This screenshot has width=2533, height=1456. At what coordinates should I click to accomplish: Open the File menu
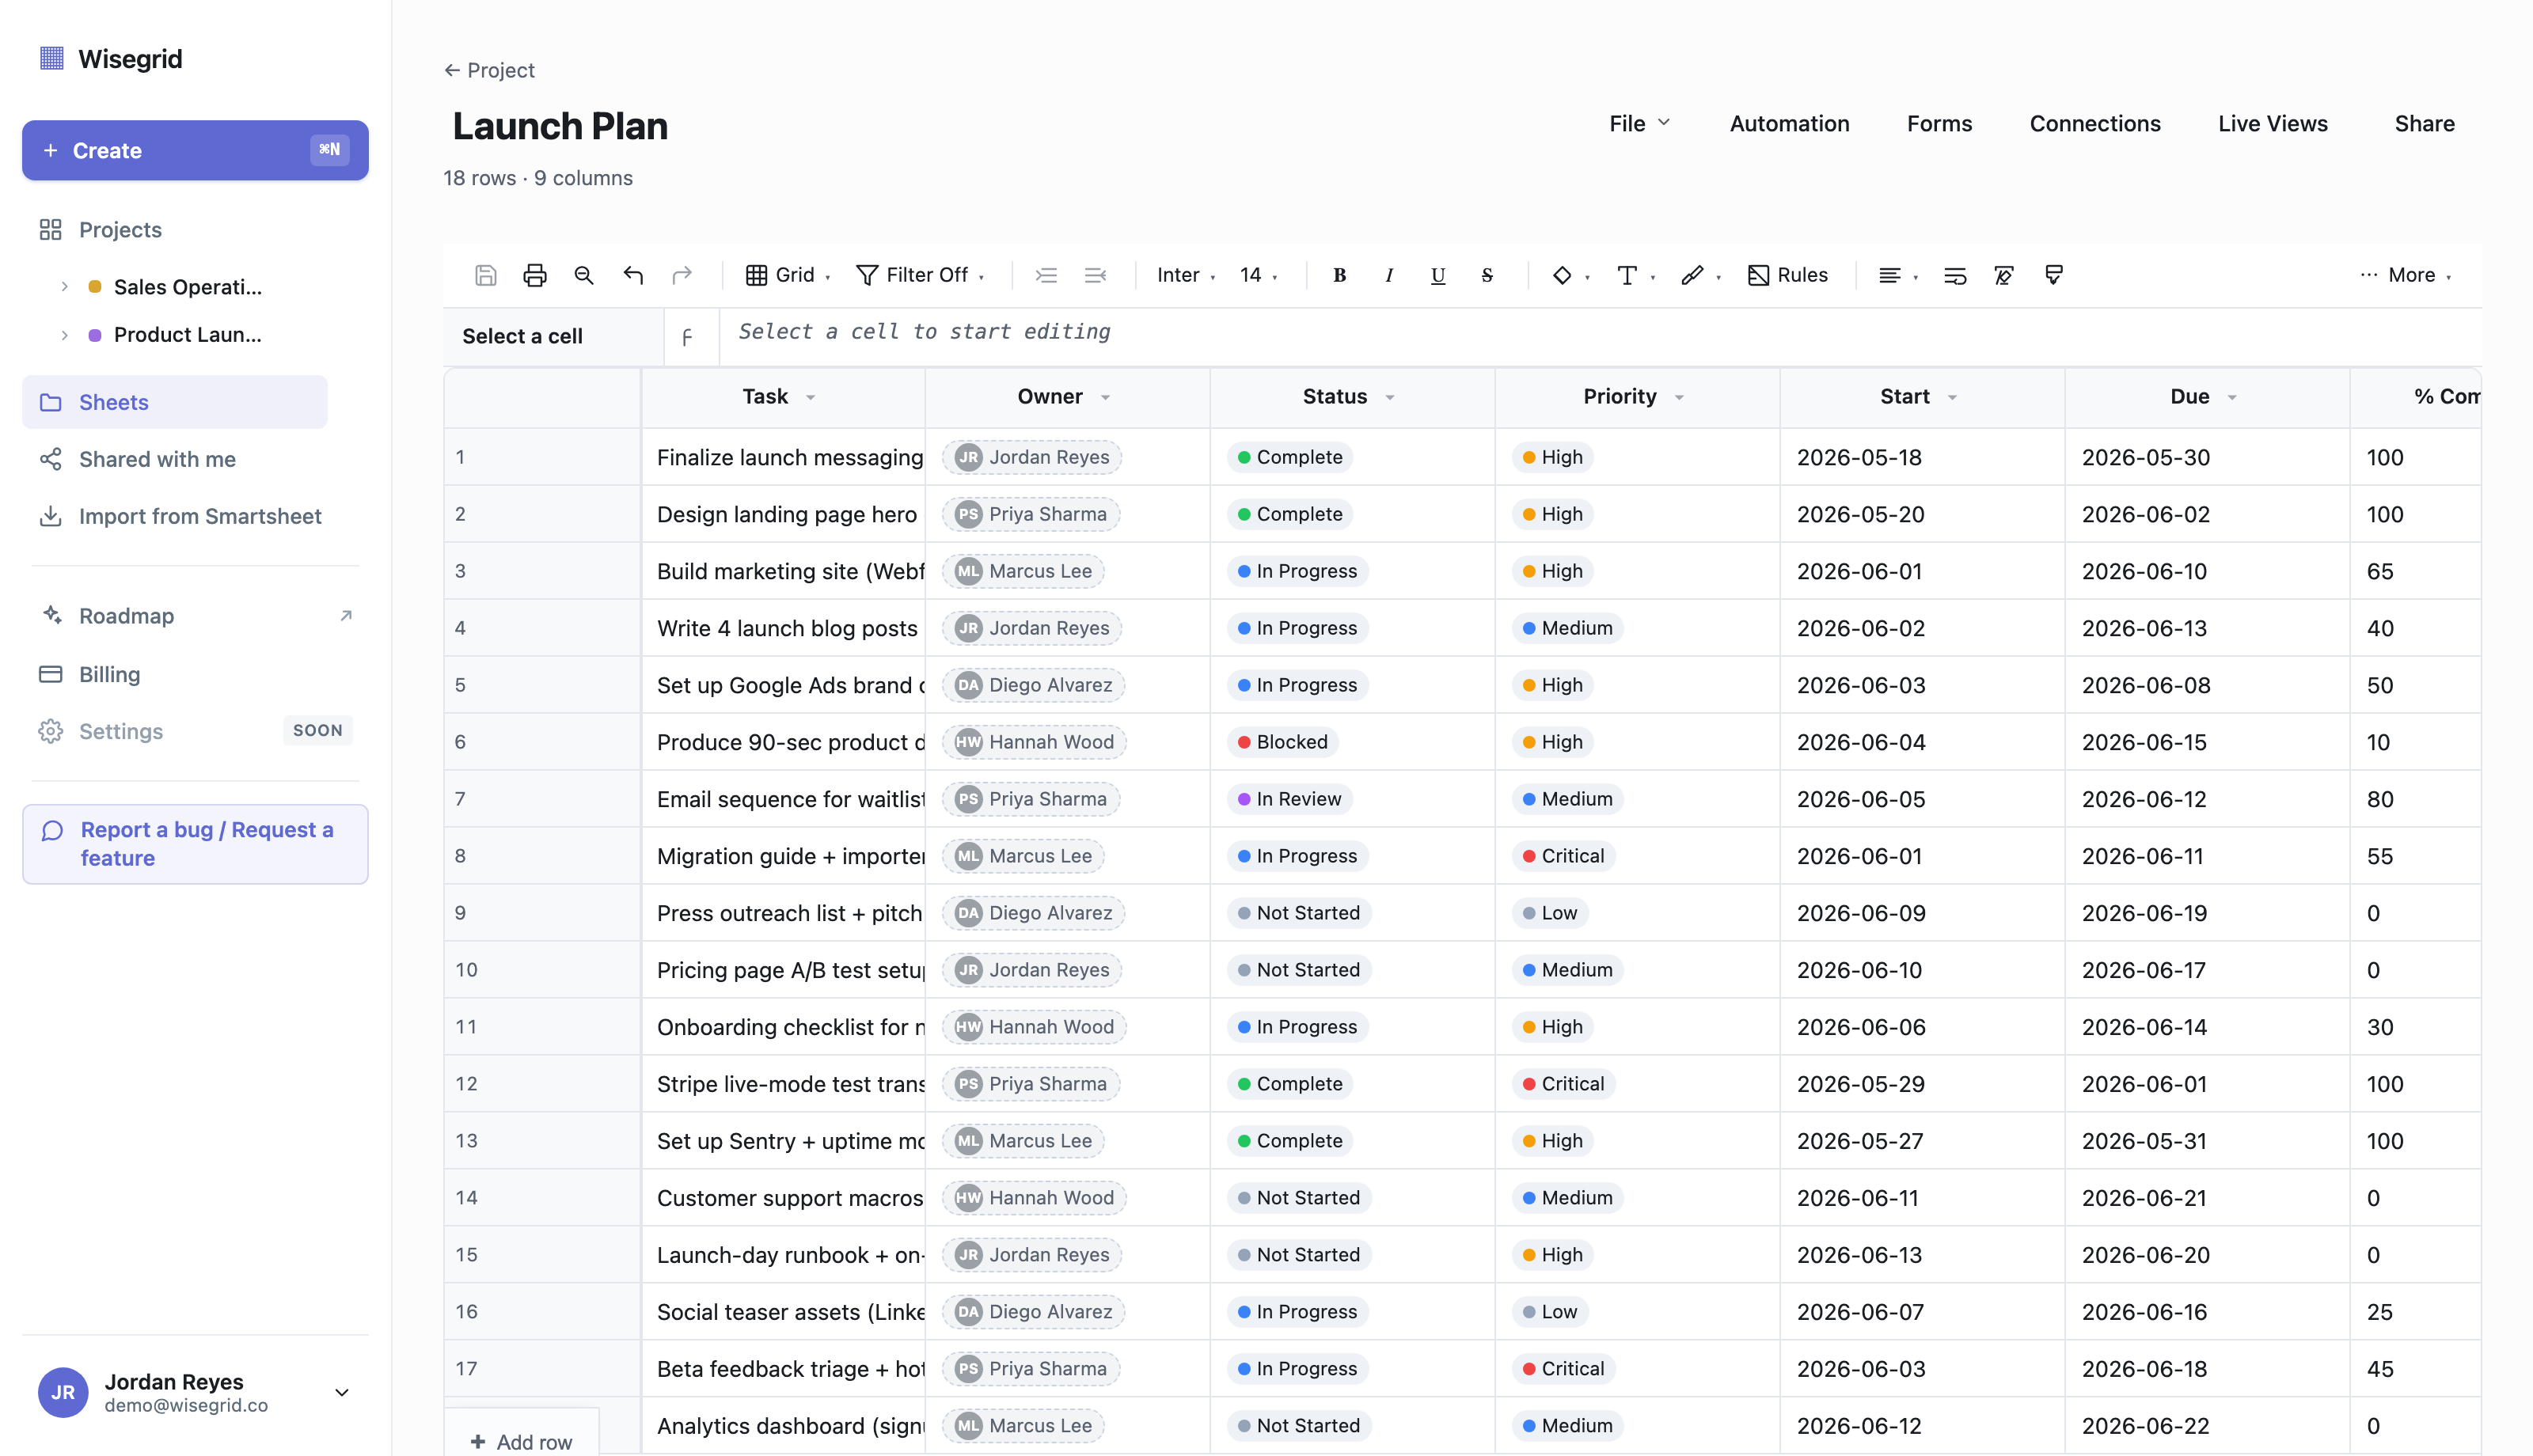(x=1640, y=123)
